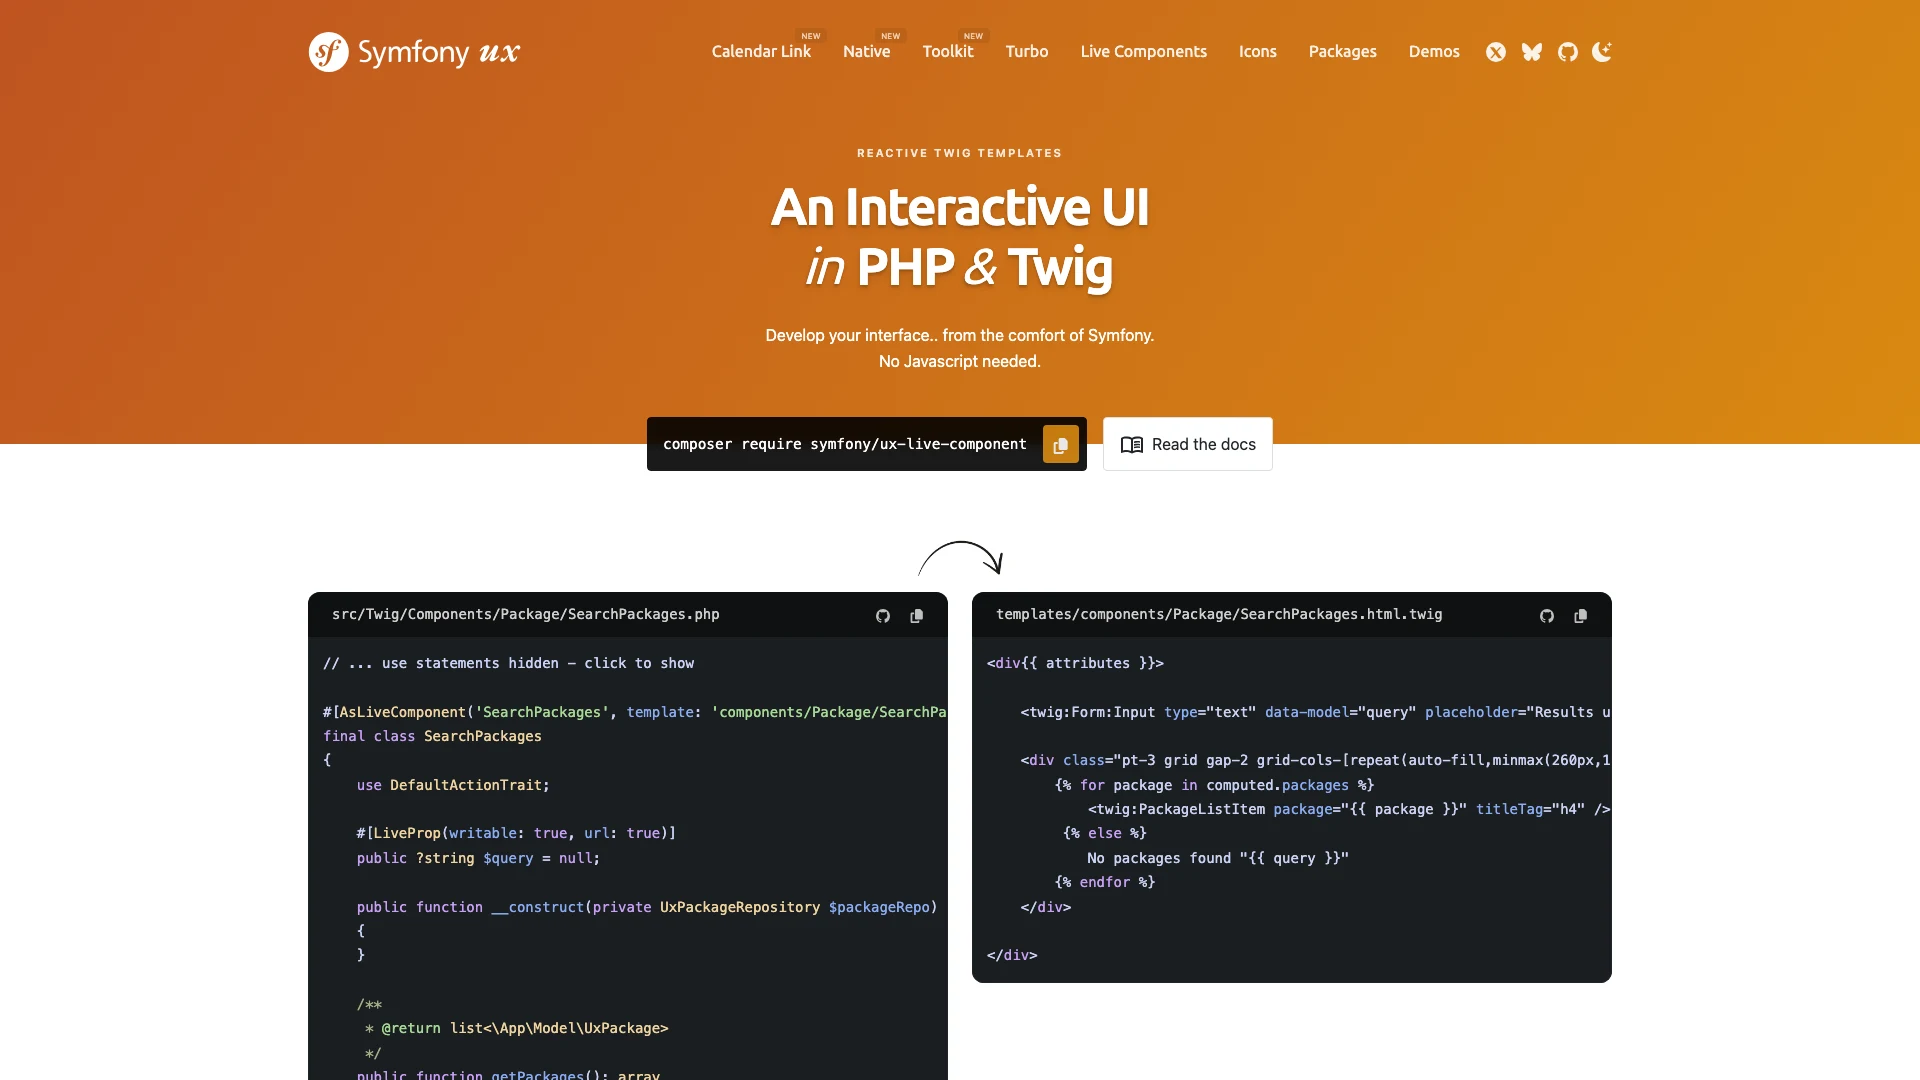Click the Read the docs button

coord(1188,444)
